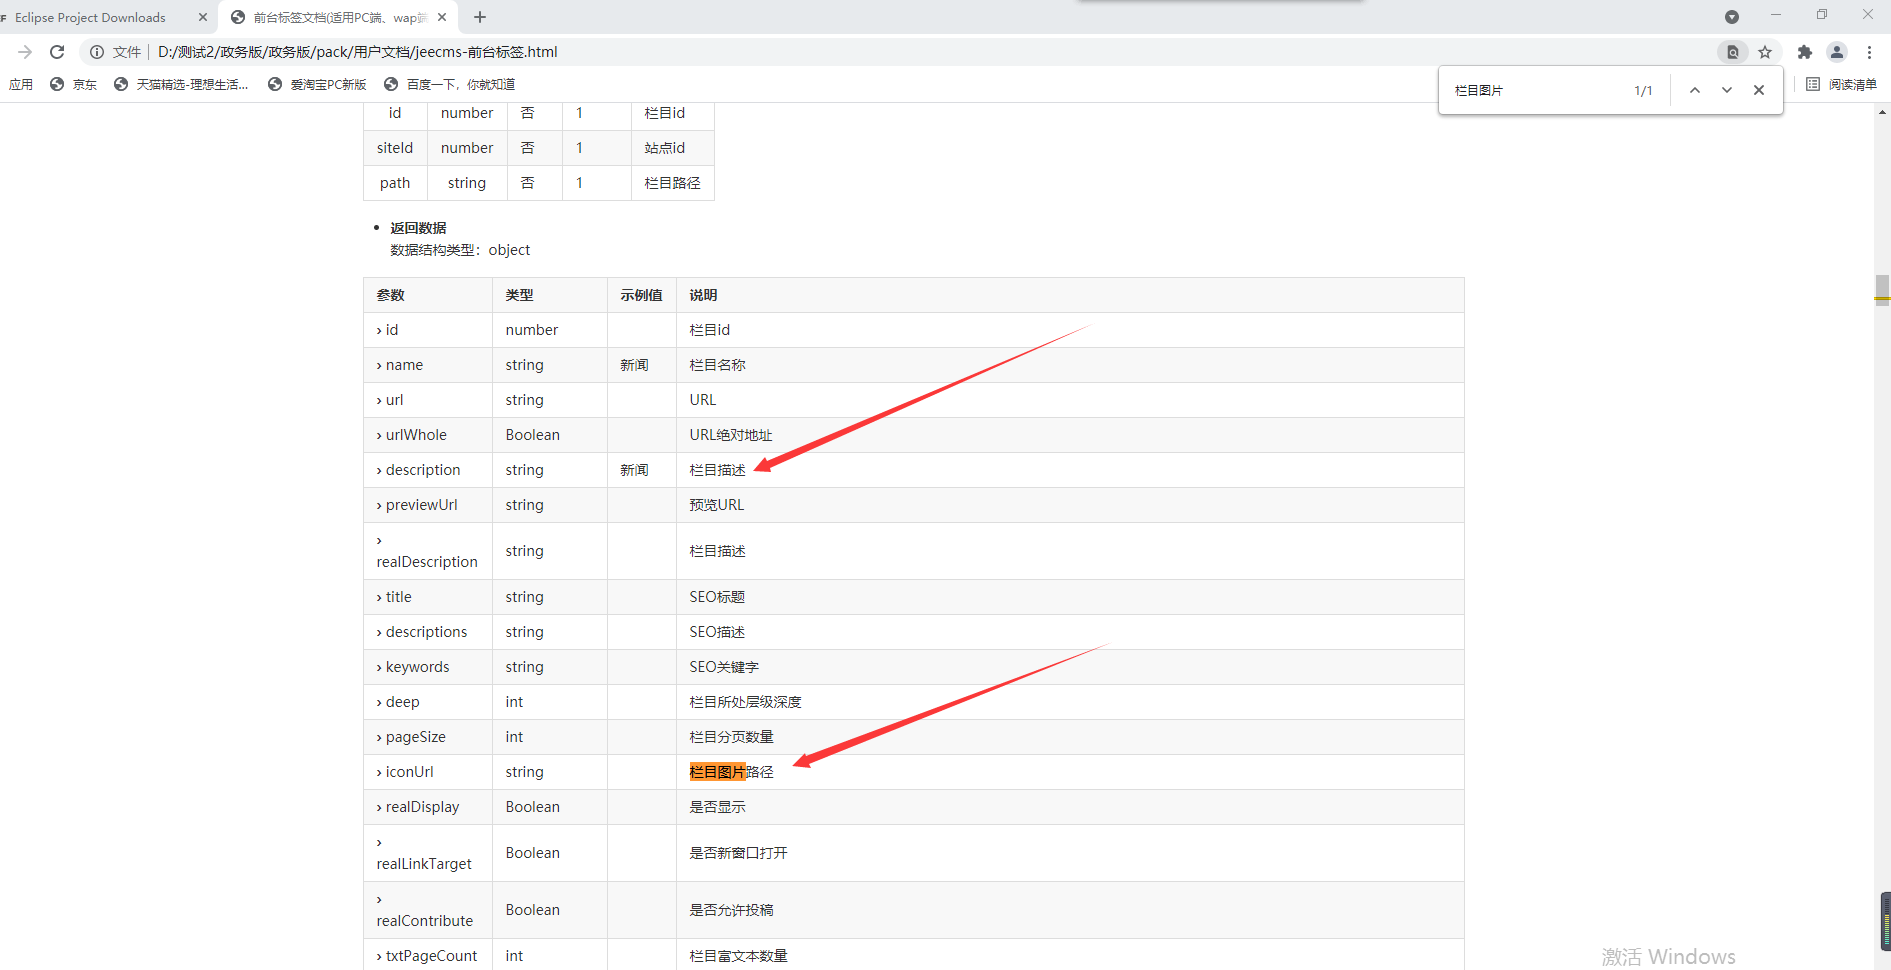Click the SEO关键字 description cell

pos(1070,667)
